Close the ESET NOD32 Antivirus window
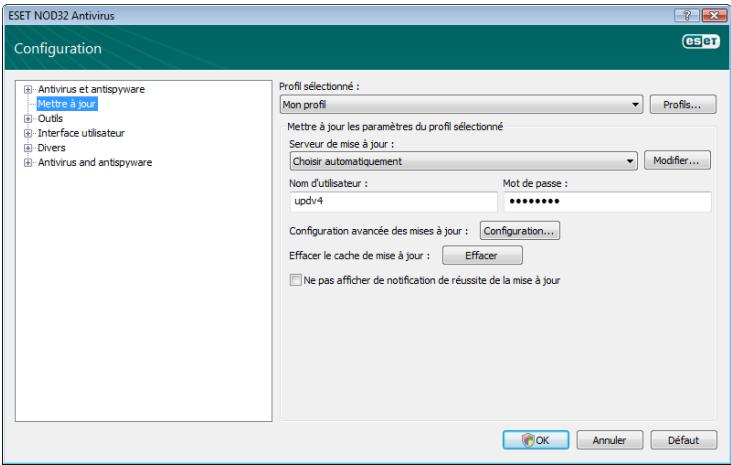 (x=714, y=15)
